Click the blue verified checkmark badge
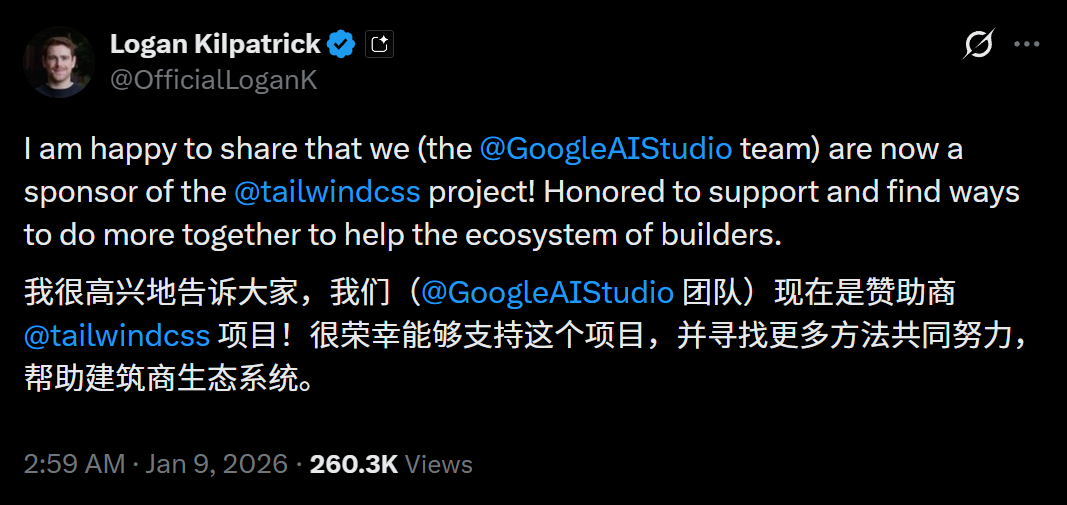This screenshot has height=505, width=1067. [341, 44]
